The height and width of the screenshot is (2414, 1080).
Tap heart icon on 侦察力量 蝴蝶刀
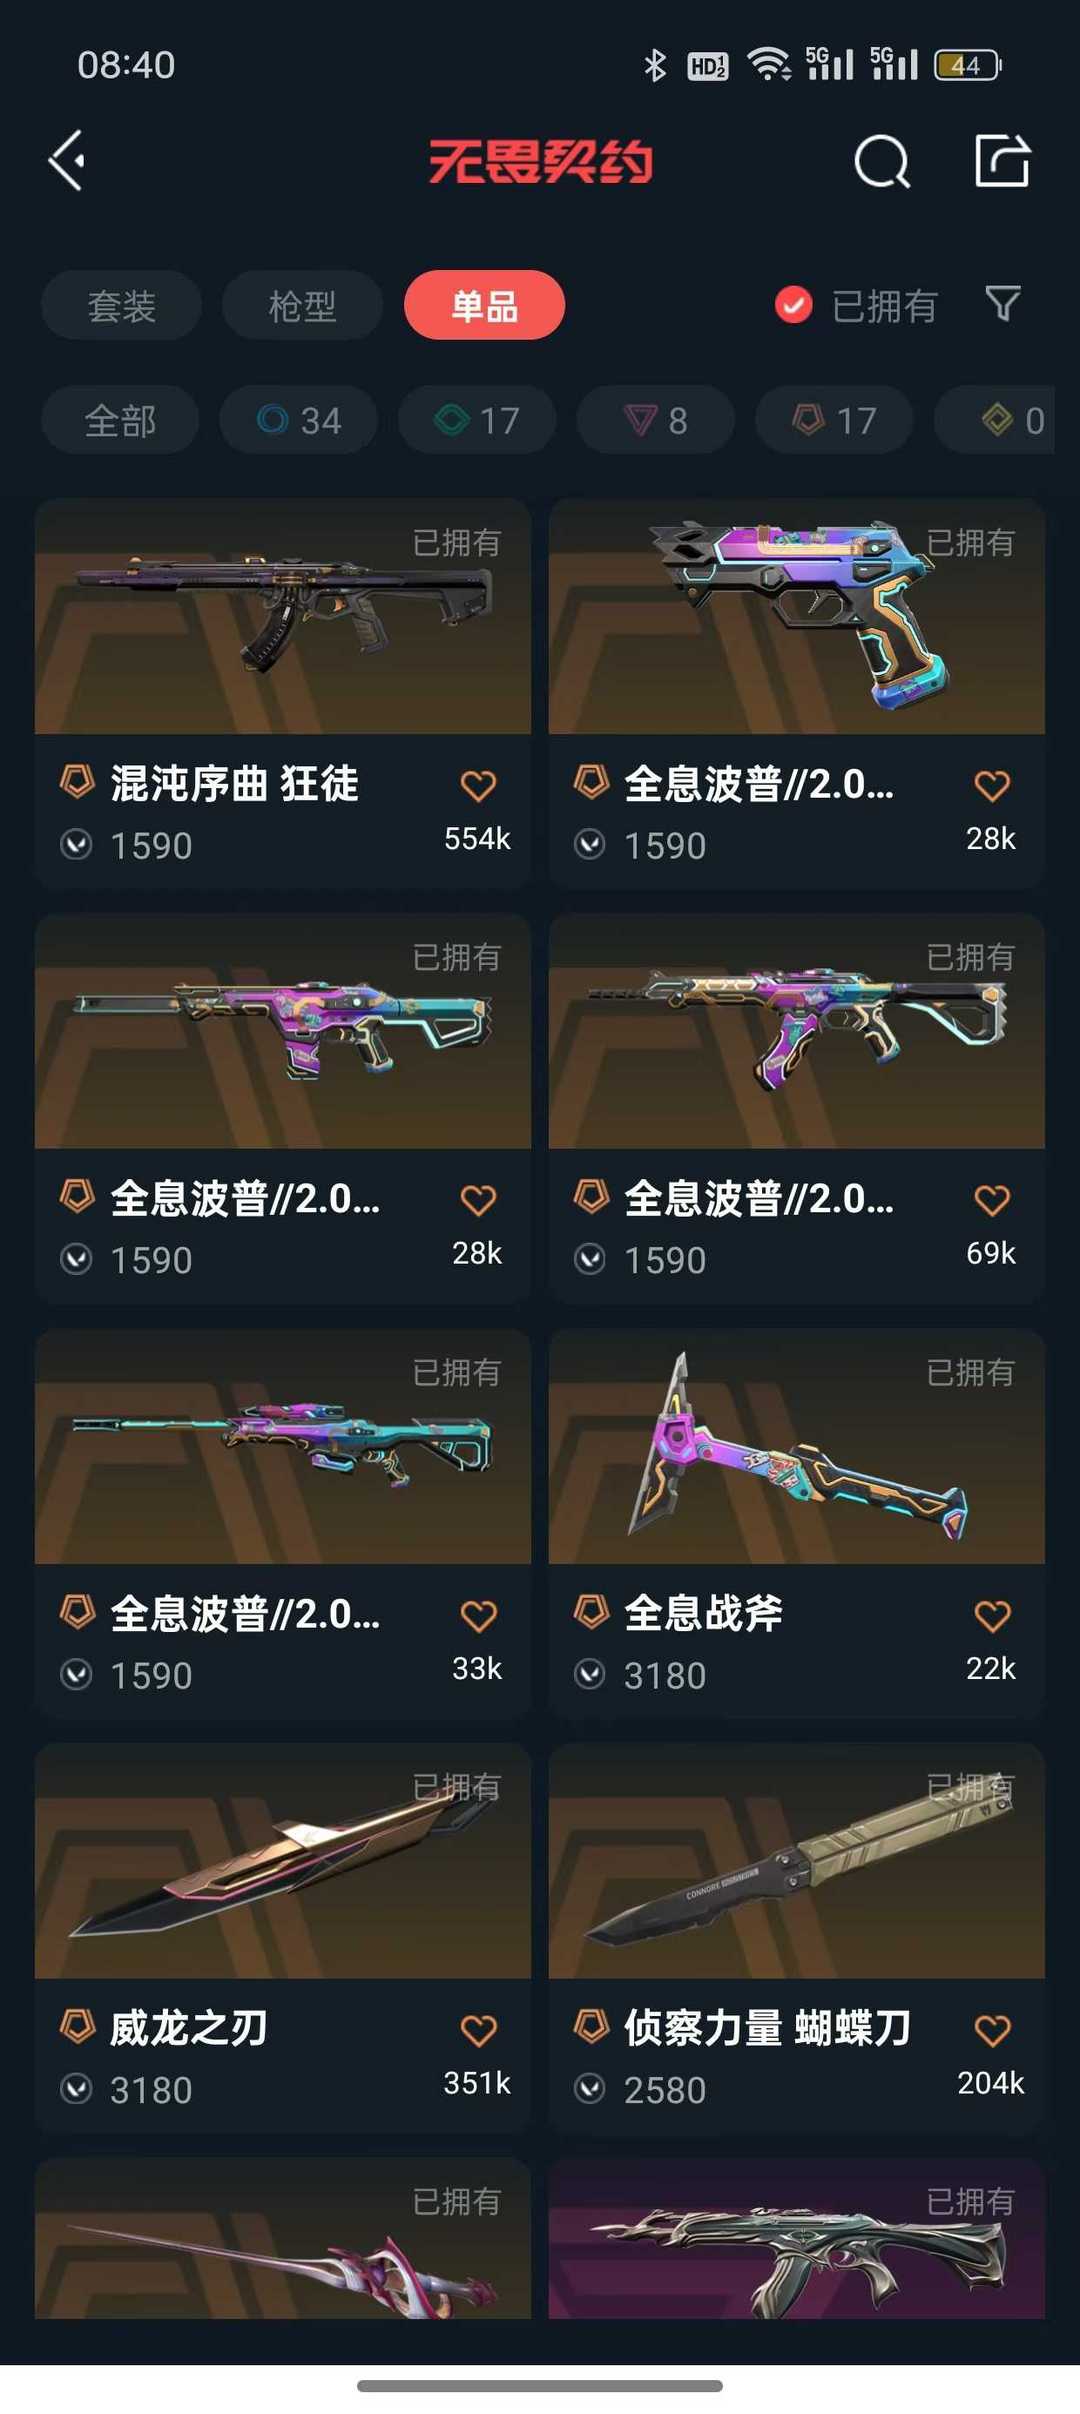[992, 2030]
